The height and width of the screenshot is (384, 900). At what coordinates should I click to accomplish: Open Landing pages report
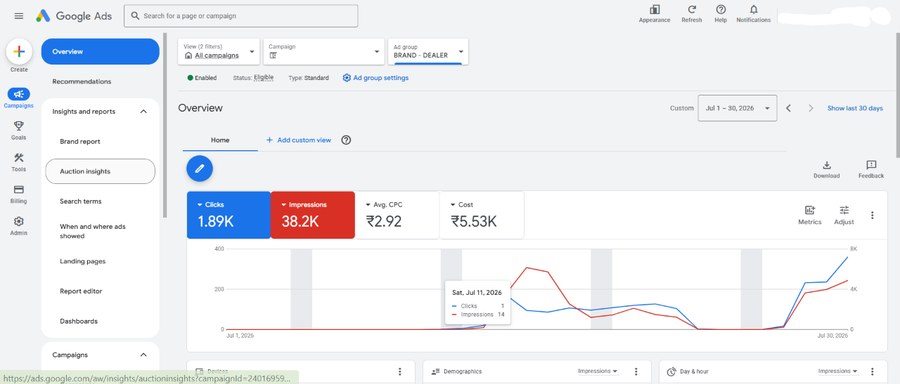point(83,261)
